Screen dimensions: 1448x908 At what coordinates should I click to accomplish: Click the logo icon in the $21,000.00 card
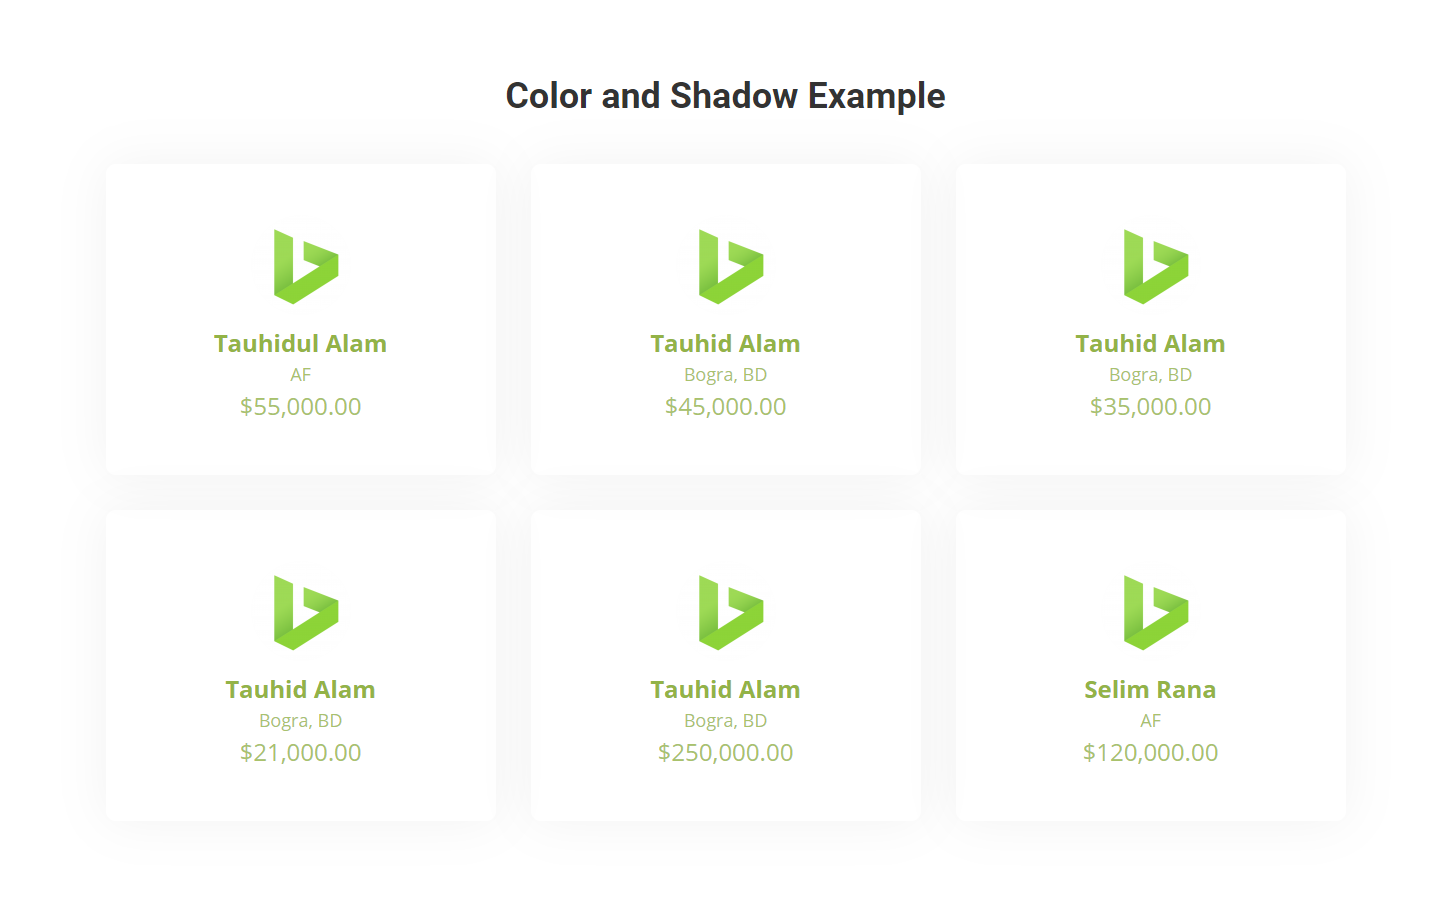(305, 613)
